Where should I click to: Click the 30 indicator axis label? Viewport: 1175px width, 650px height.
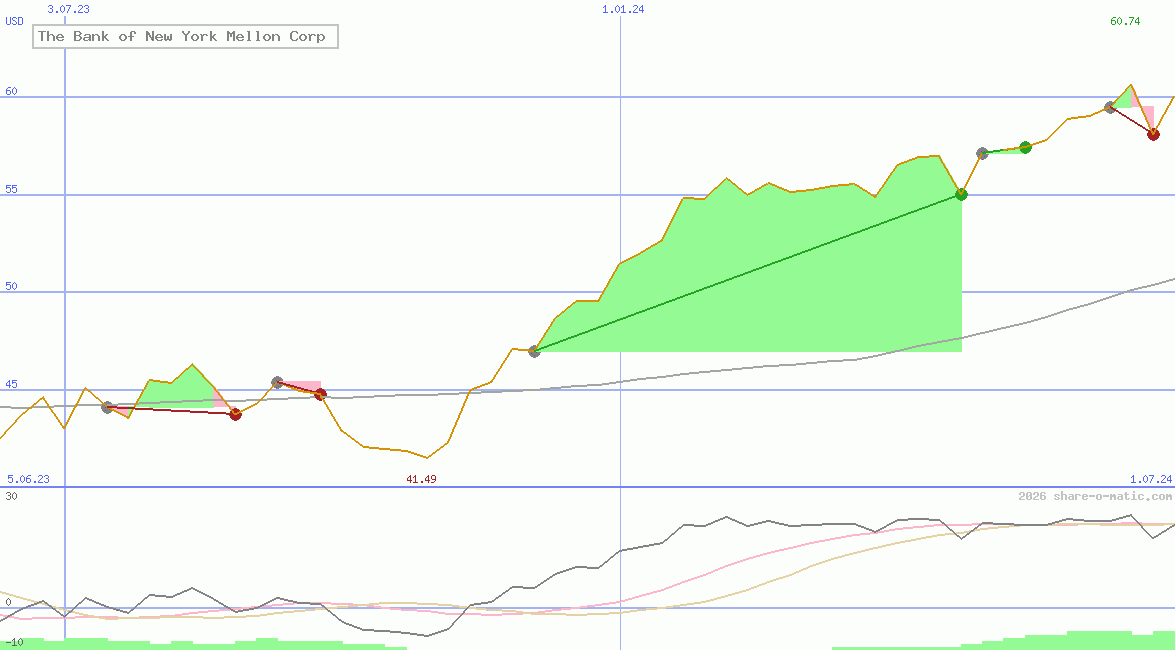point(11,496)
